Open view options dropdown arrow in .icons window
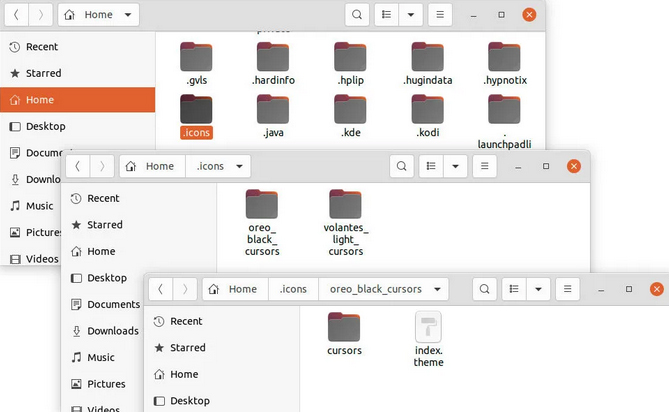The image size is (669, 414). 455,166
